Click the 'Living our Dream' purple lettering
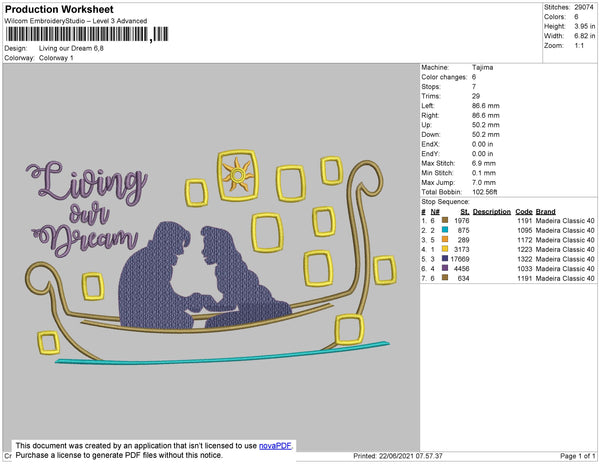This screenshot has width=600, height=464. click(87, 208)
